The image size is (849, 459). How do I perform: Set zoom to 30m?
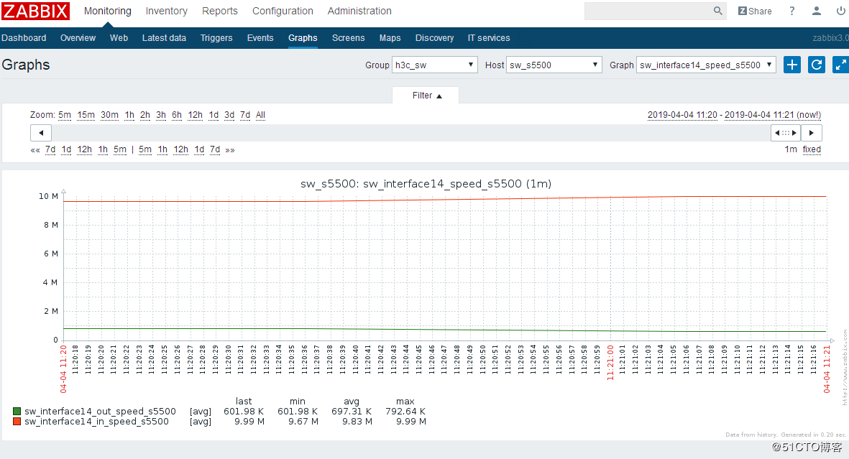[109, 115]
